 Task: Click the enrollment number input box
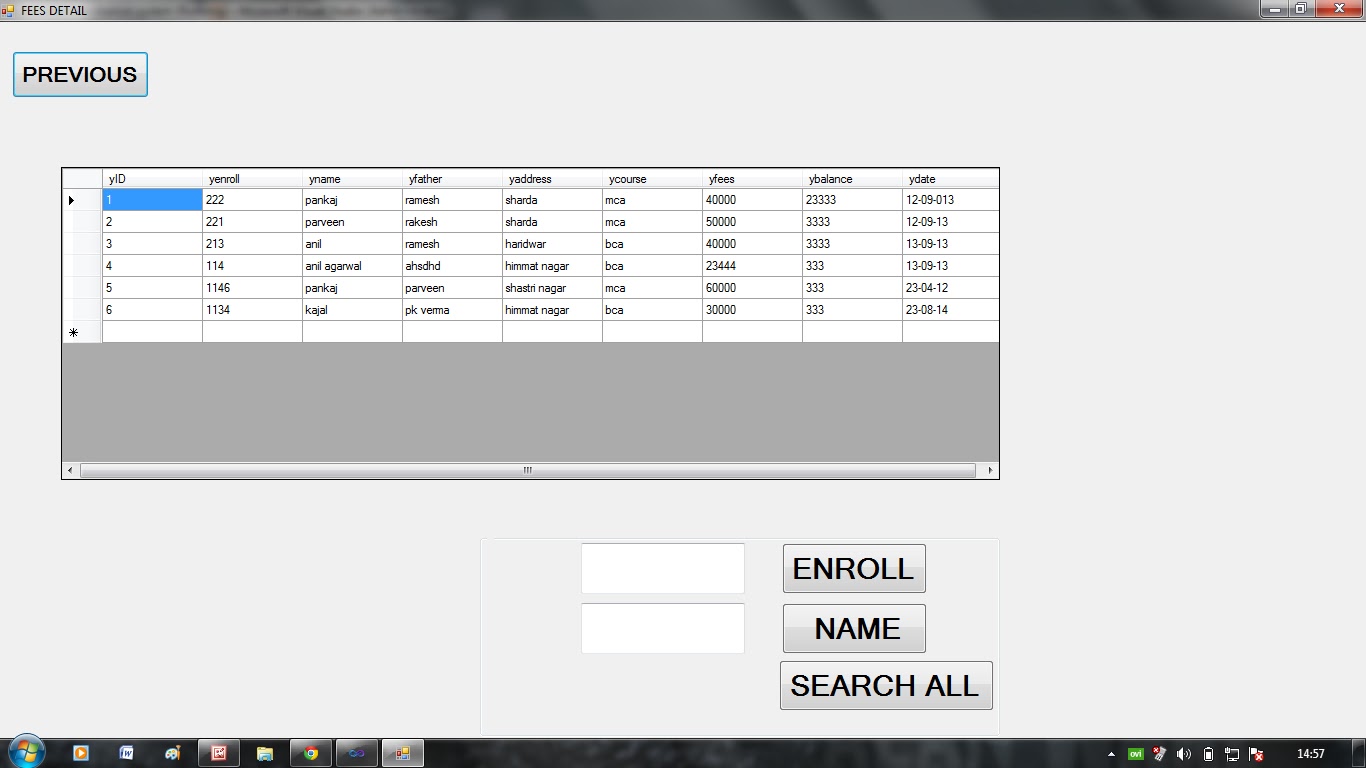click(662, 568)
